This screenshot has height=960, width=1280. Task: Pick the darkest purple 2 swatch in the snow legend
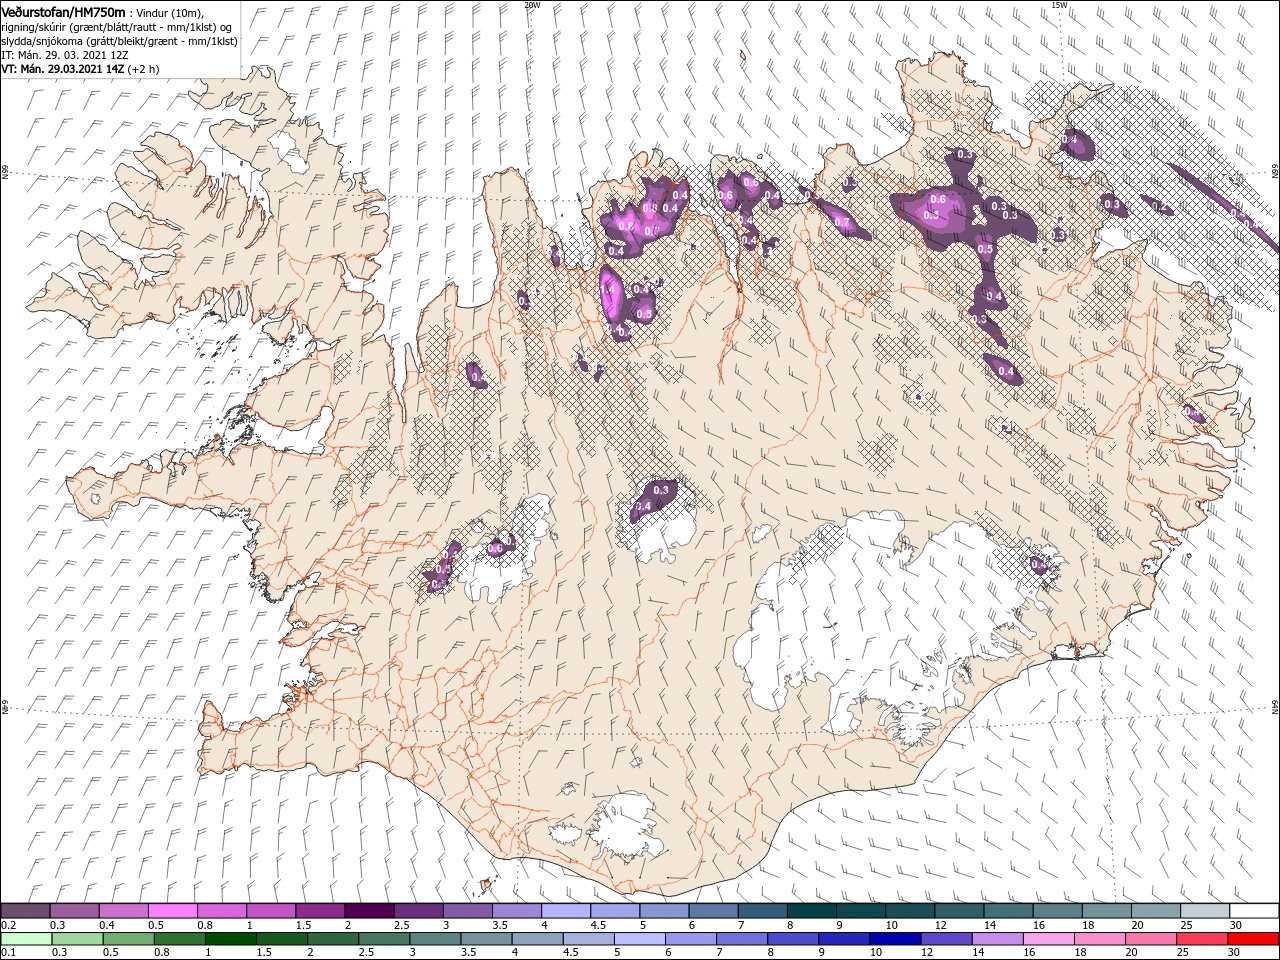point(369,911)
